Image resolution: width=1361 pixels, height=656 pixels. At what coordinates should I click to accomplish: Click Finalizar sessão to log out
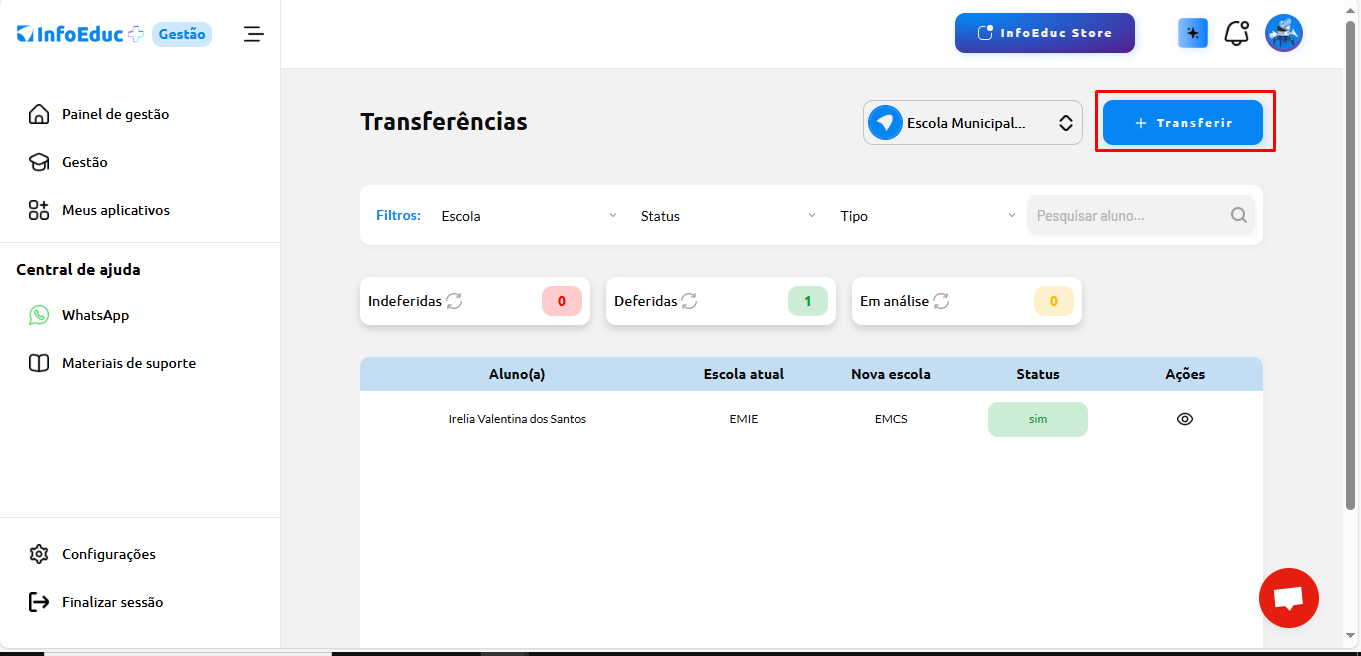click(112, 602)
